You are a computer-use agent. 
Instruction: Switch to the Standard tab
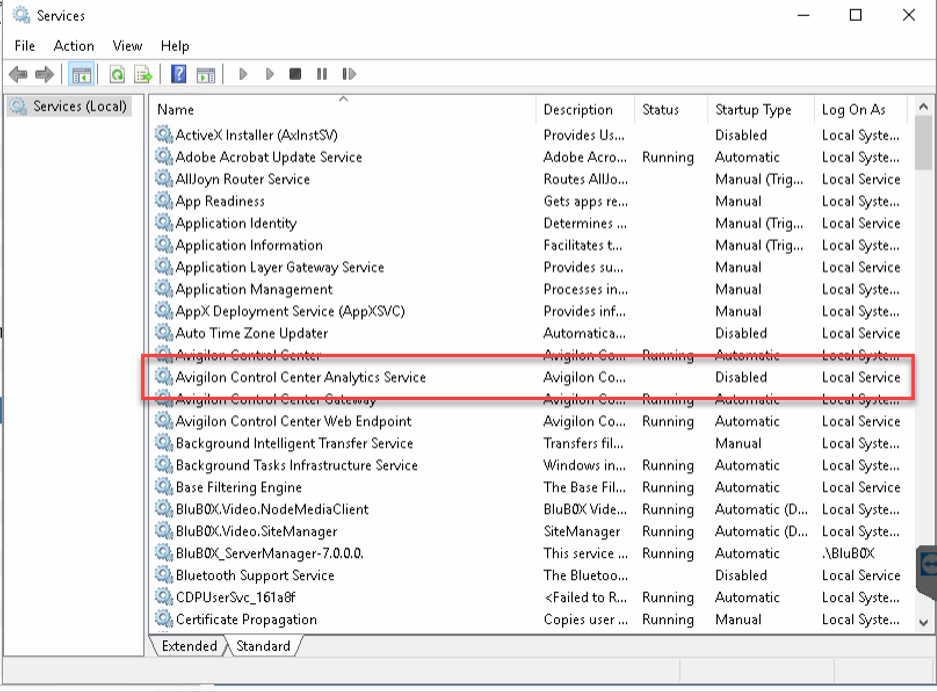coord(263,646)
